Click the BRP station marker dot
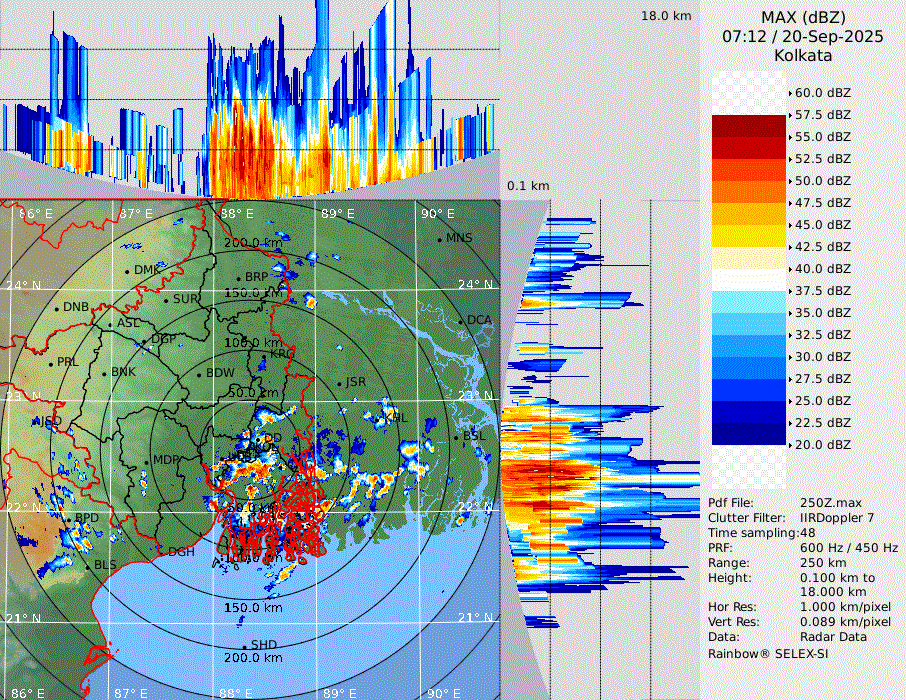Viewport: 906px width, 700px height. tap(238, 279)
